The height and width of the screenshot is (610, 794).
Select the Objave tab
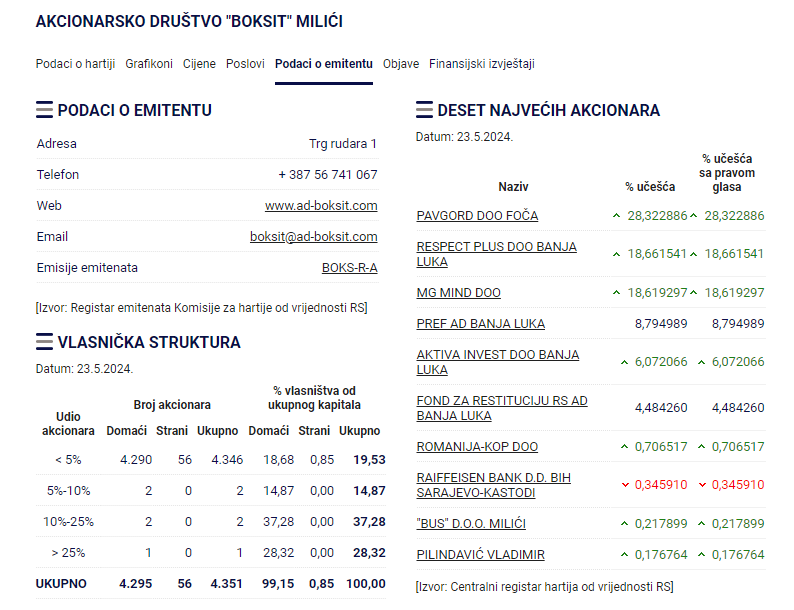coord(401,64)
